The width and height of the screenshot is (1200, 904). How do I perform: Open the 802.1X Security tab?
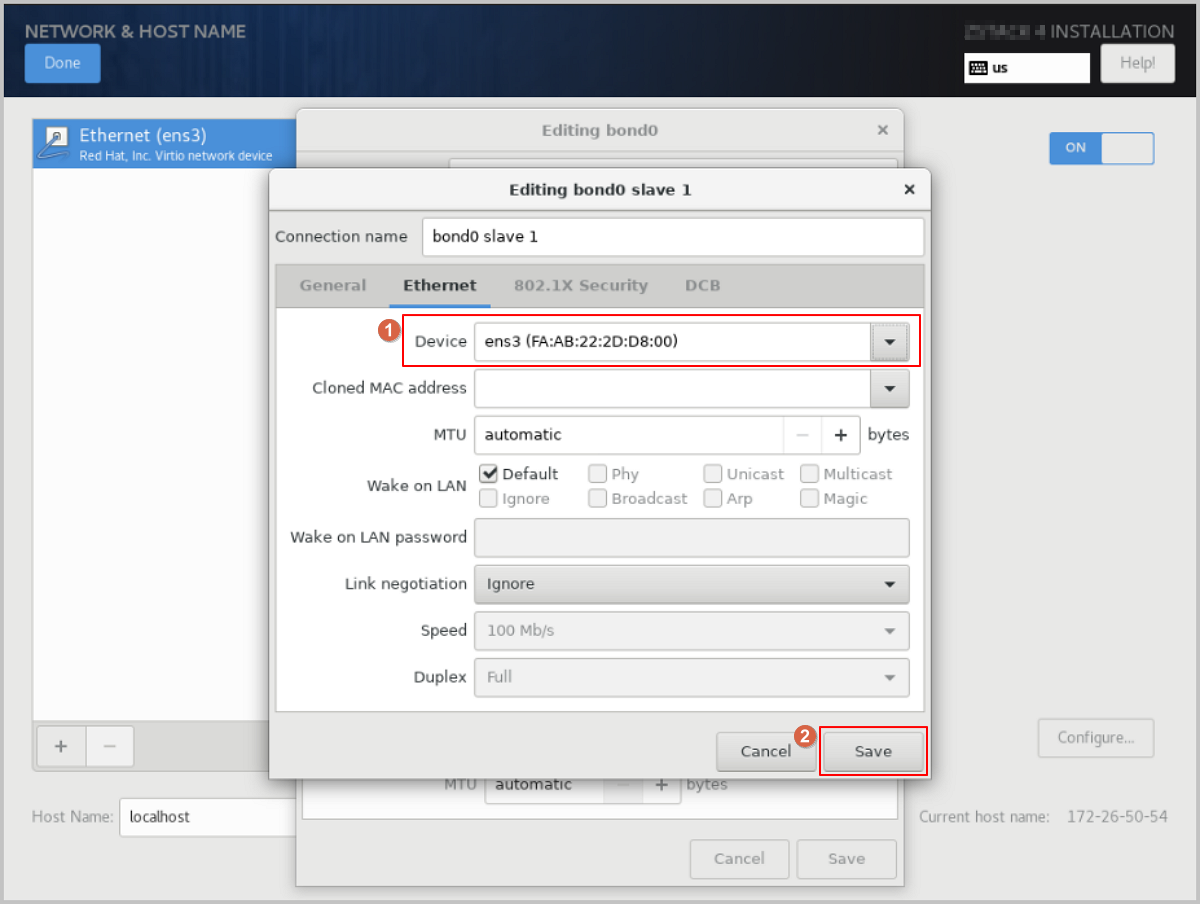(x=580, y=285)
